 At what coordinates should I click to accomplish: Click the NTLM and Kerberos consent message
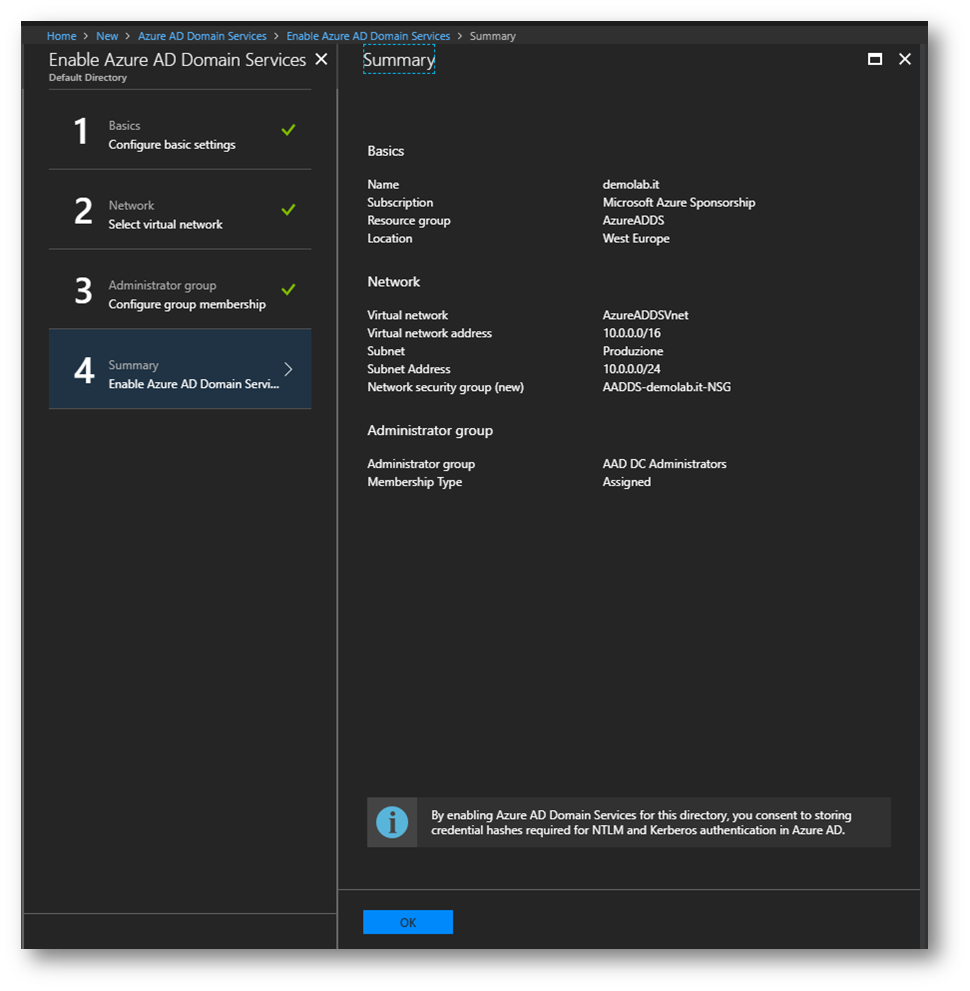click(641, 823)
